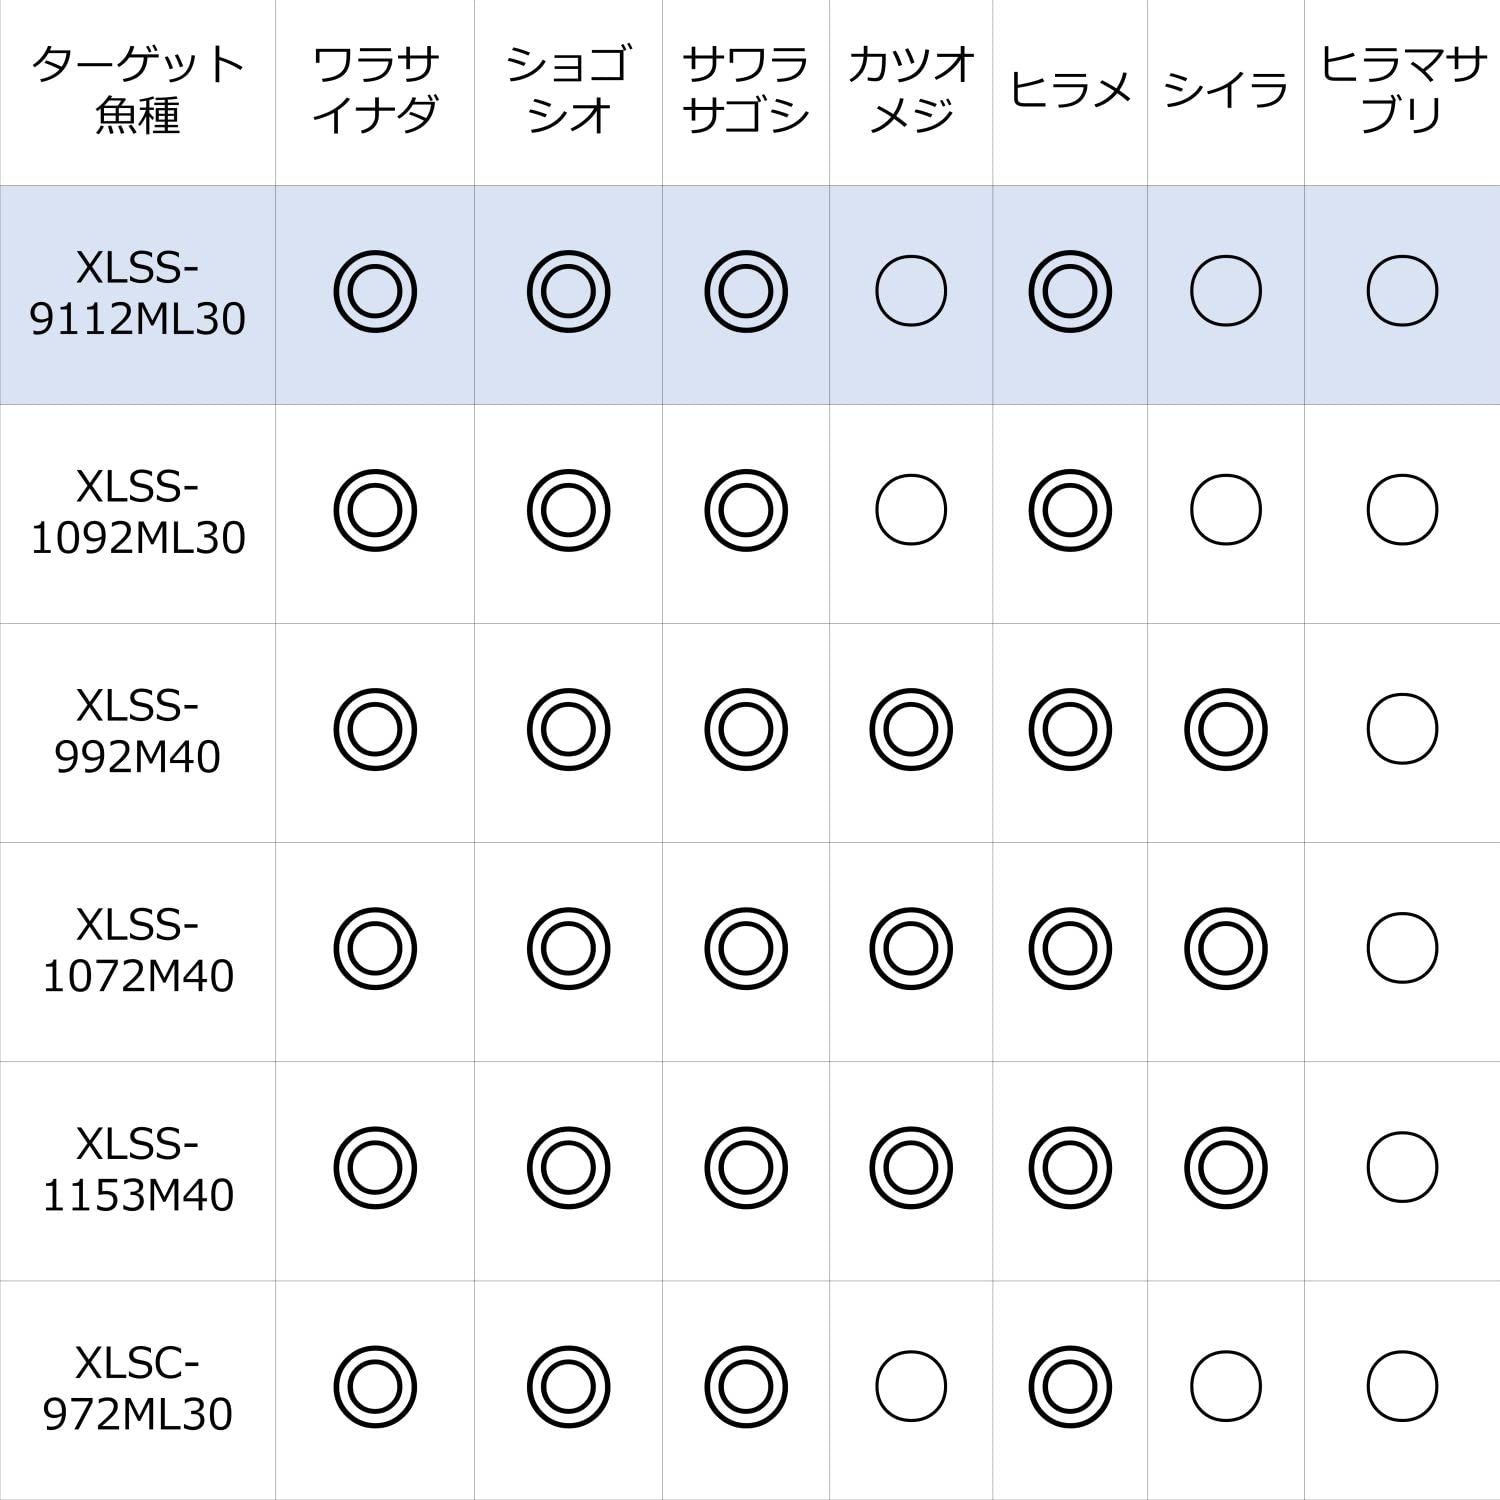Image resolution: width=1500 pixels, height=1500 pixels.
Task: Click the ヒラメ column header
Action: pos(1069,90)
